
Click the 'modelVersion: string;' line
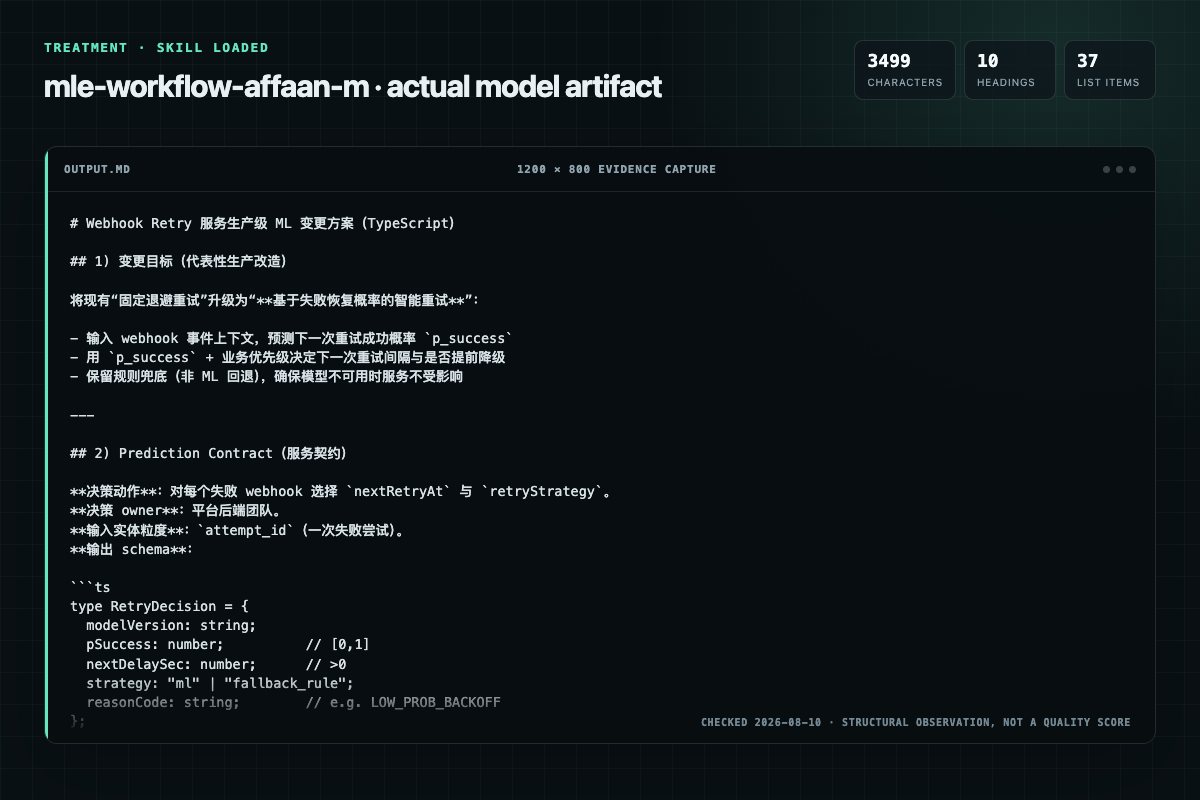pos(170,626)
